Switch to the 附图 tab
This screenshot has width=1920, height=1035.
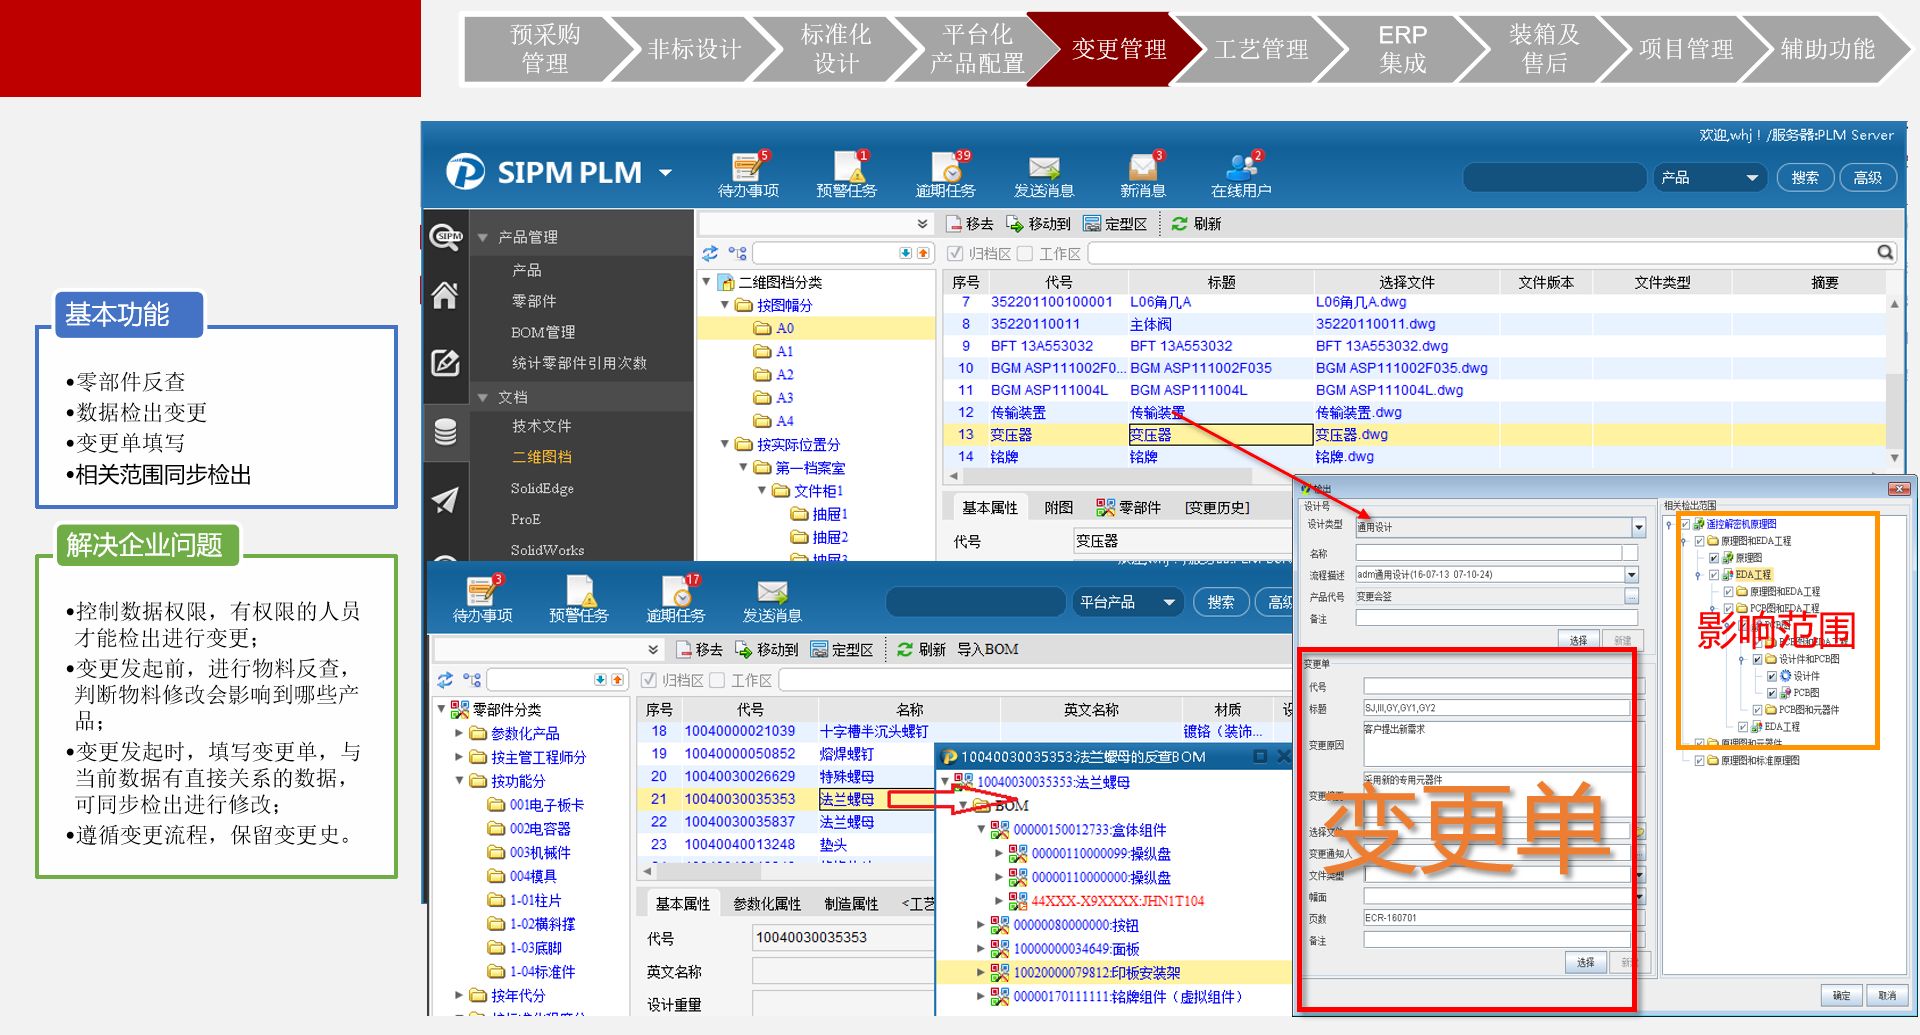point(1058,508)
